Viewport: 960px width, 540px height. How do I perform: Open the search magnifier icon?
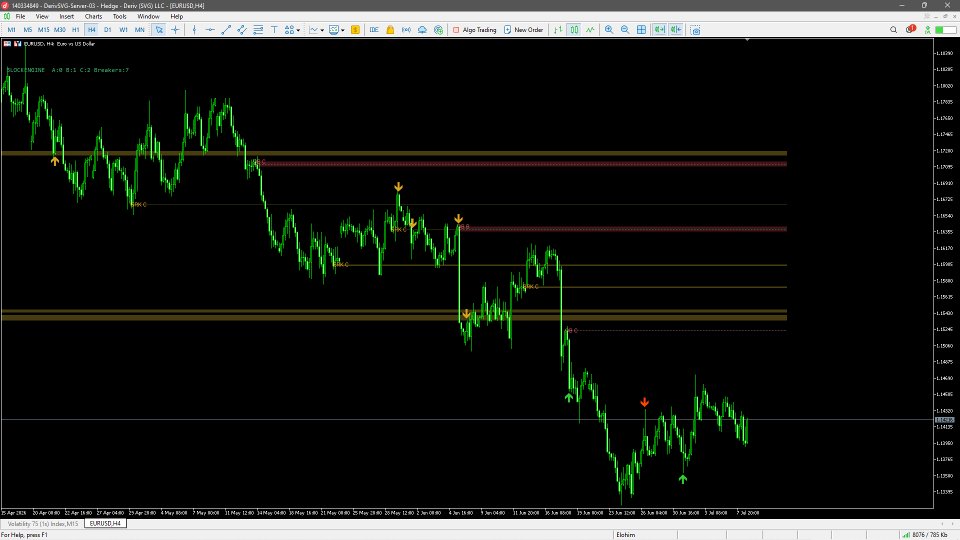pos(893,29)
